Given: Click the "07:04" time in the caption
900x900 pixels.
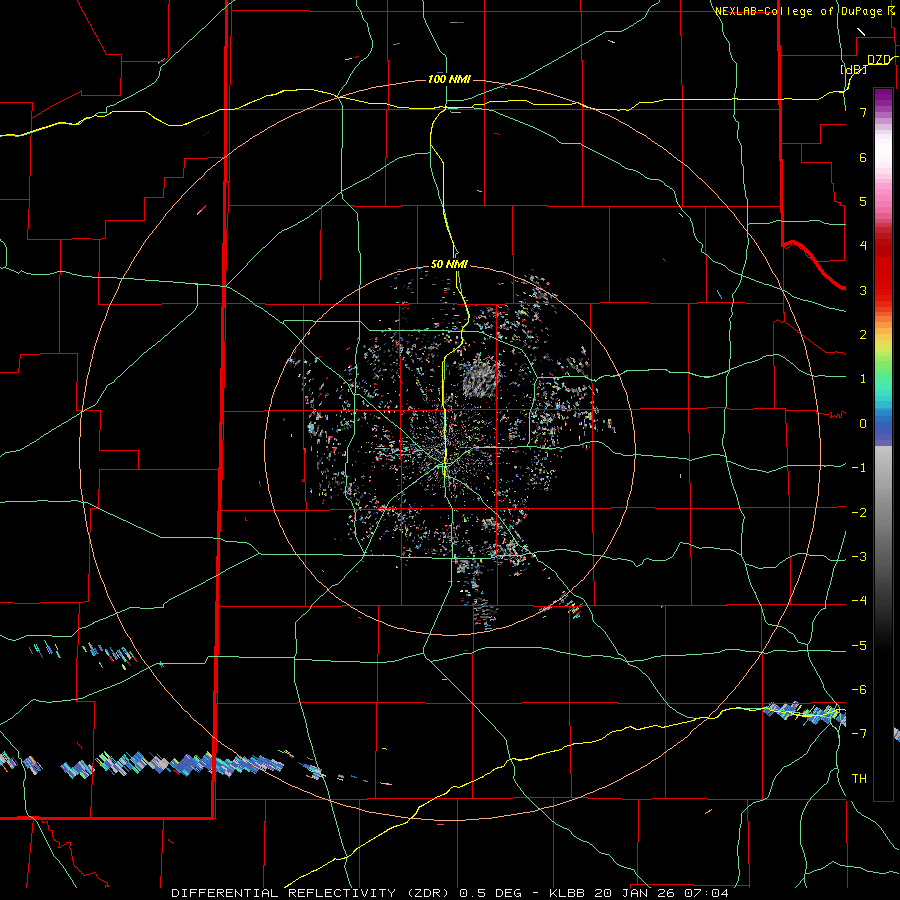Looking at the screenshot, I should point(706,893).
